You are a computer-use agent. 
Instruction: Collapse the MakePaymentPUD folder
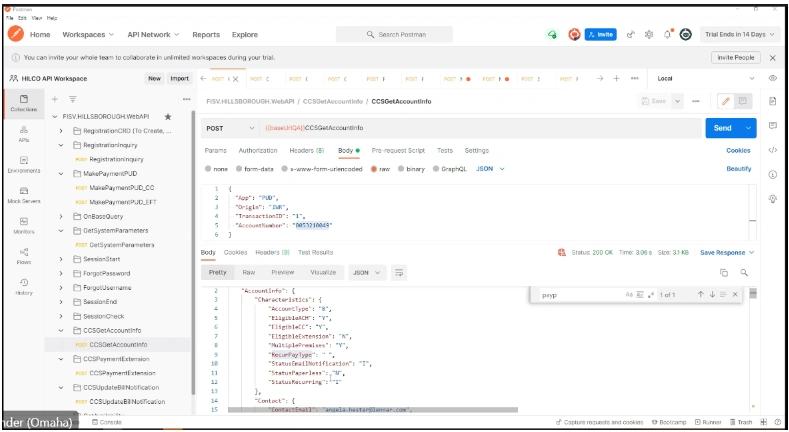(x=61, y=174)
